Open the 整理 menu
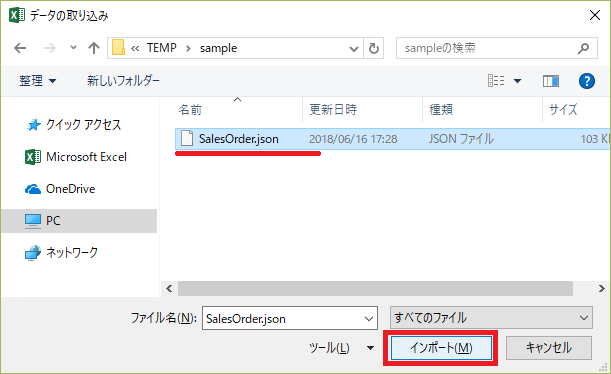 [37, 81]
